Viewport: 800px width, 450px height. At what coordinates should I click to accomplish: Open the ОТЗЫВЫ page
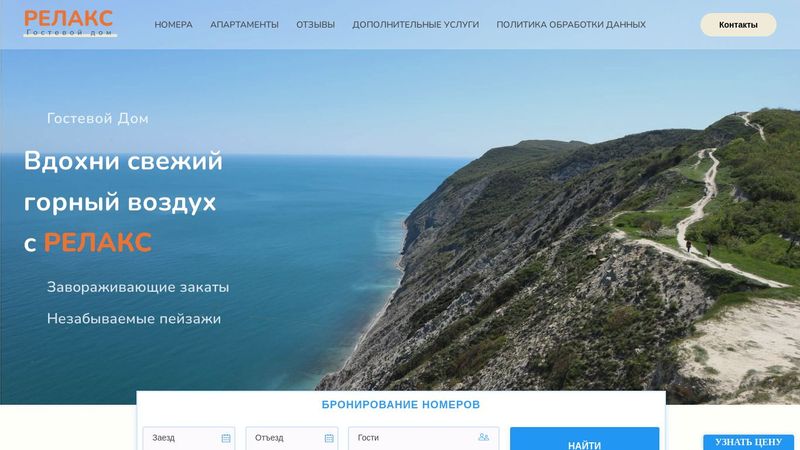pyautogui.click(x=315, y=24)
